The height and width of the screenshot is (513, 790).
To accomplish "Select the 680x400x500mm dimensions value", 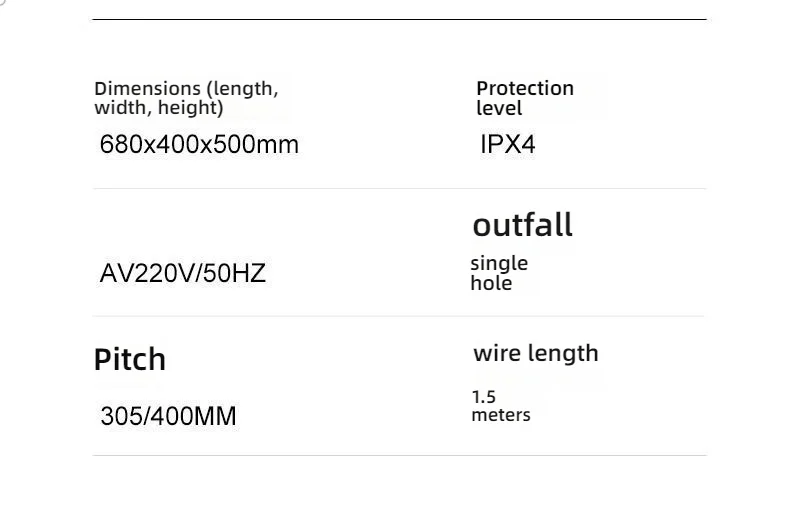I will [200, 144].
